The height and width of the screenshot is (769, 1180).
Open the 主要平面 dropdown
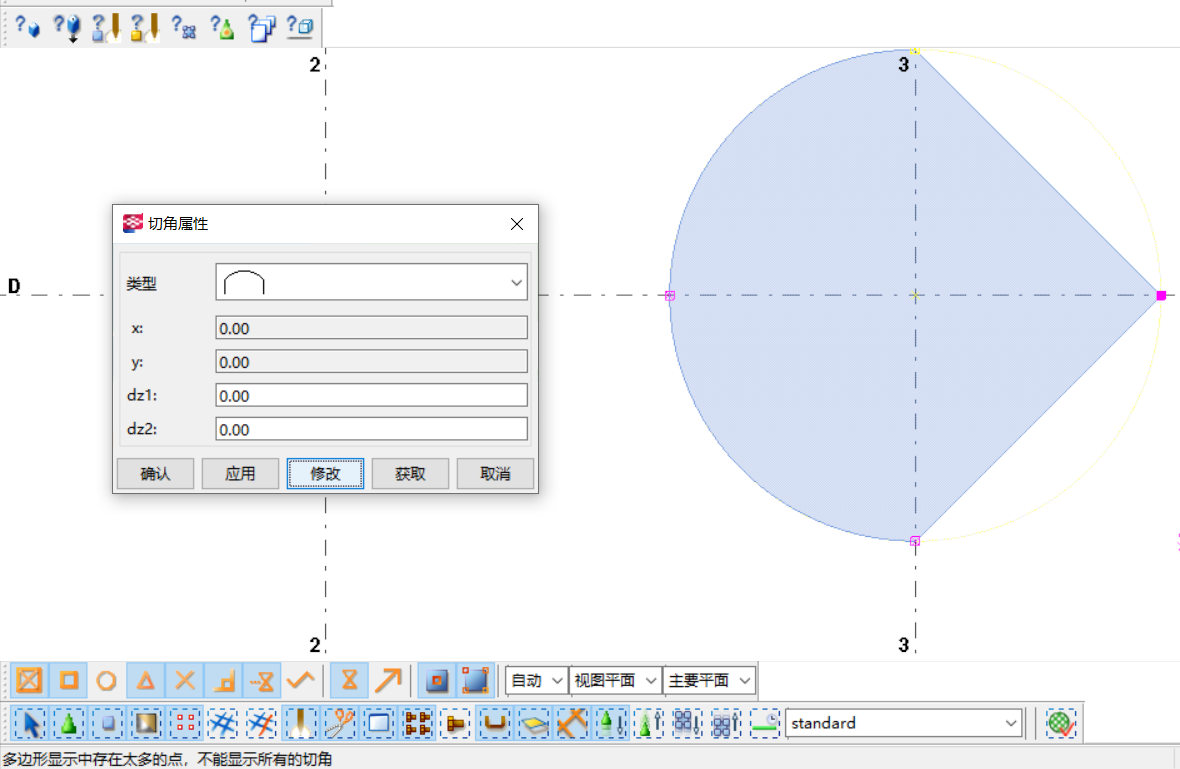[710, 680]
